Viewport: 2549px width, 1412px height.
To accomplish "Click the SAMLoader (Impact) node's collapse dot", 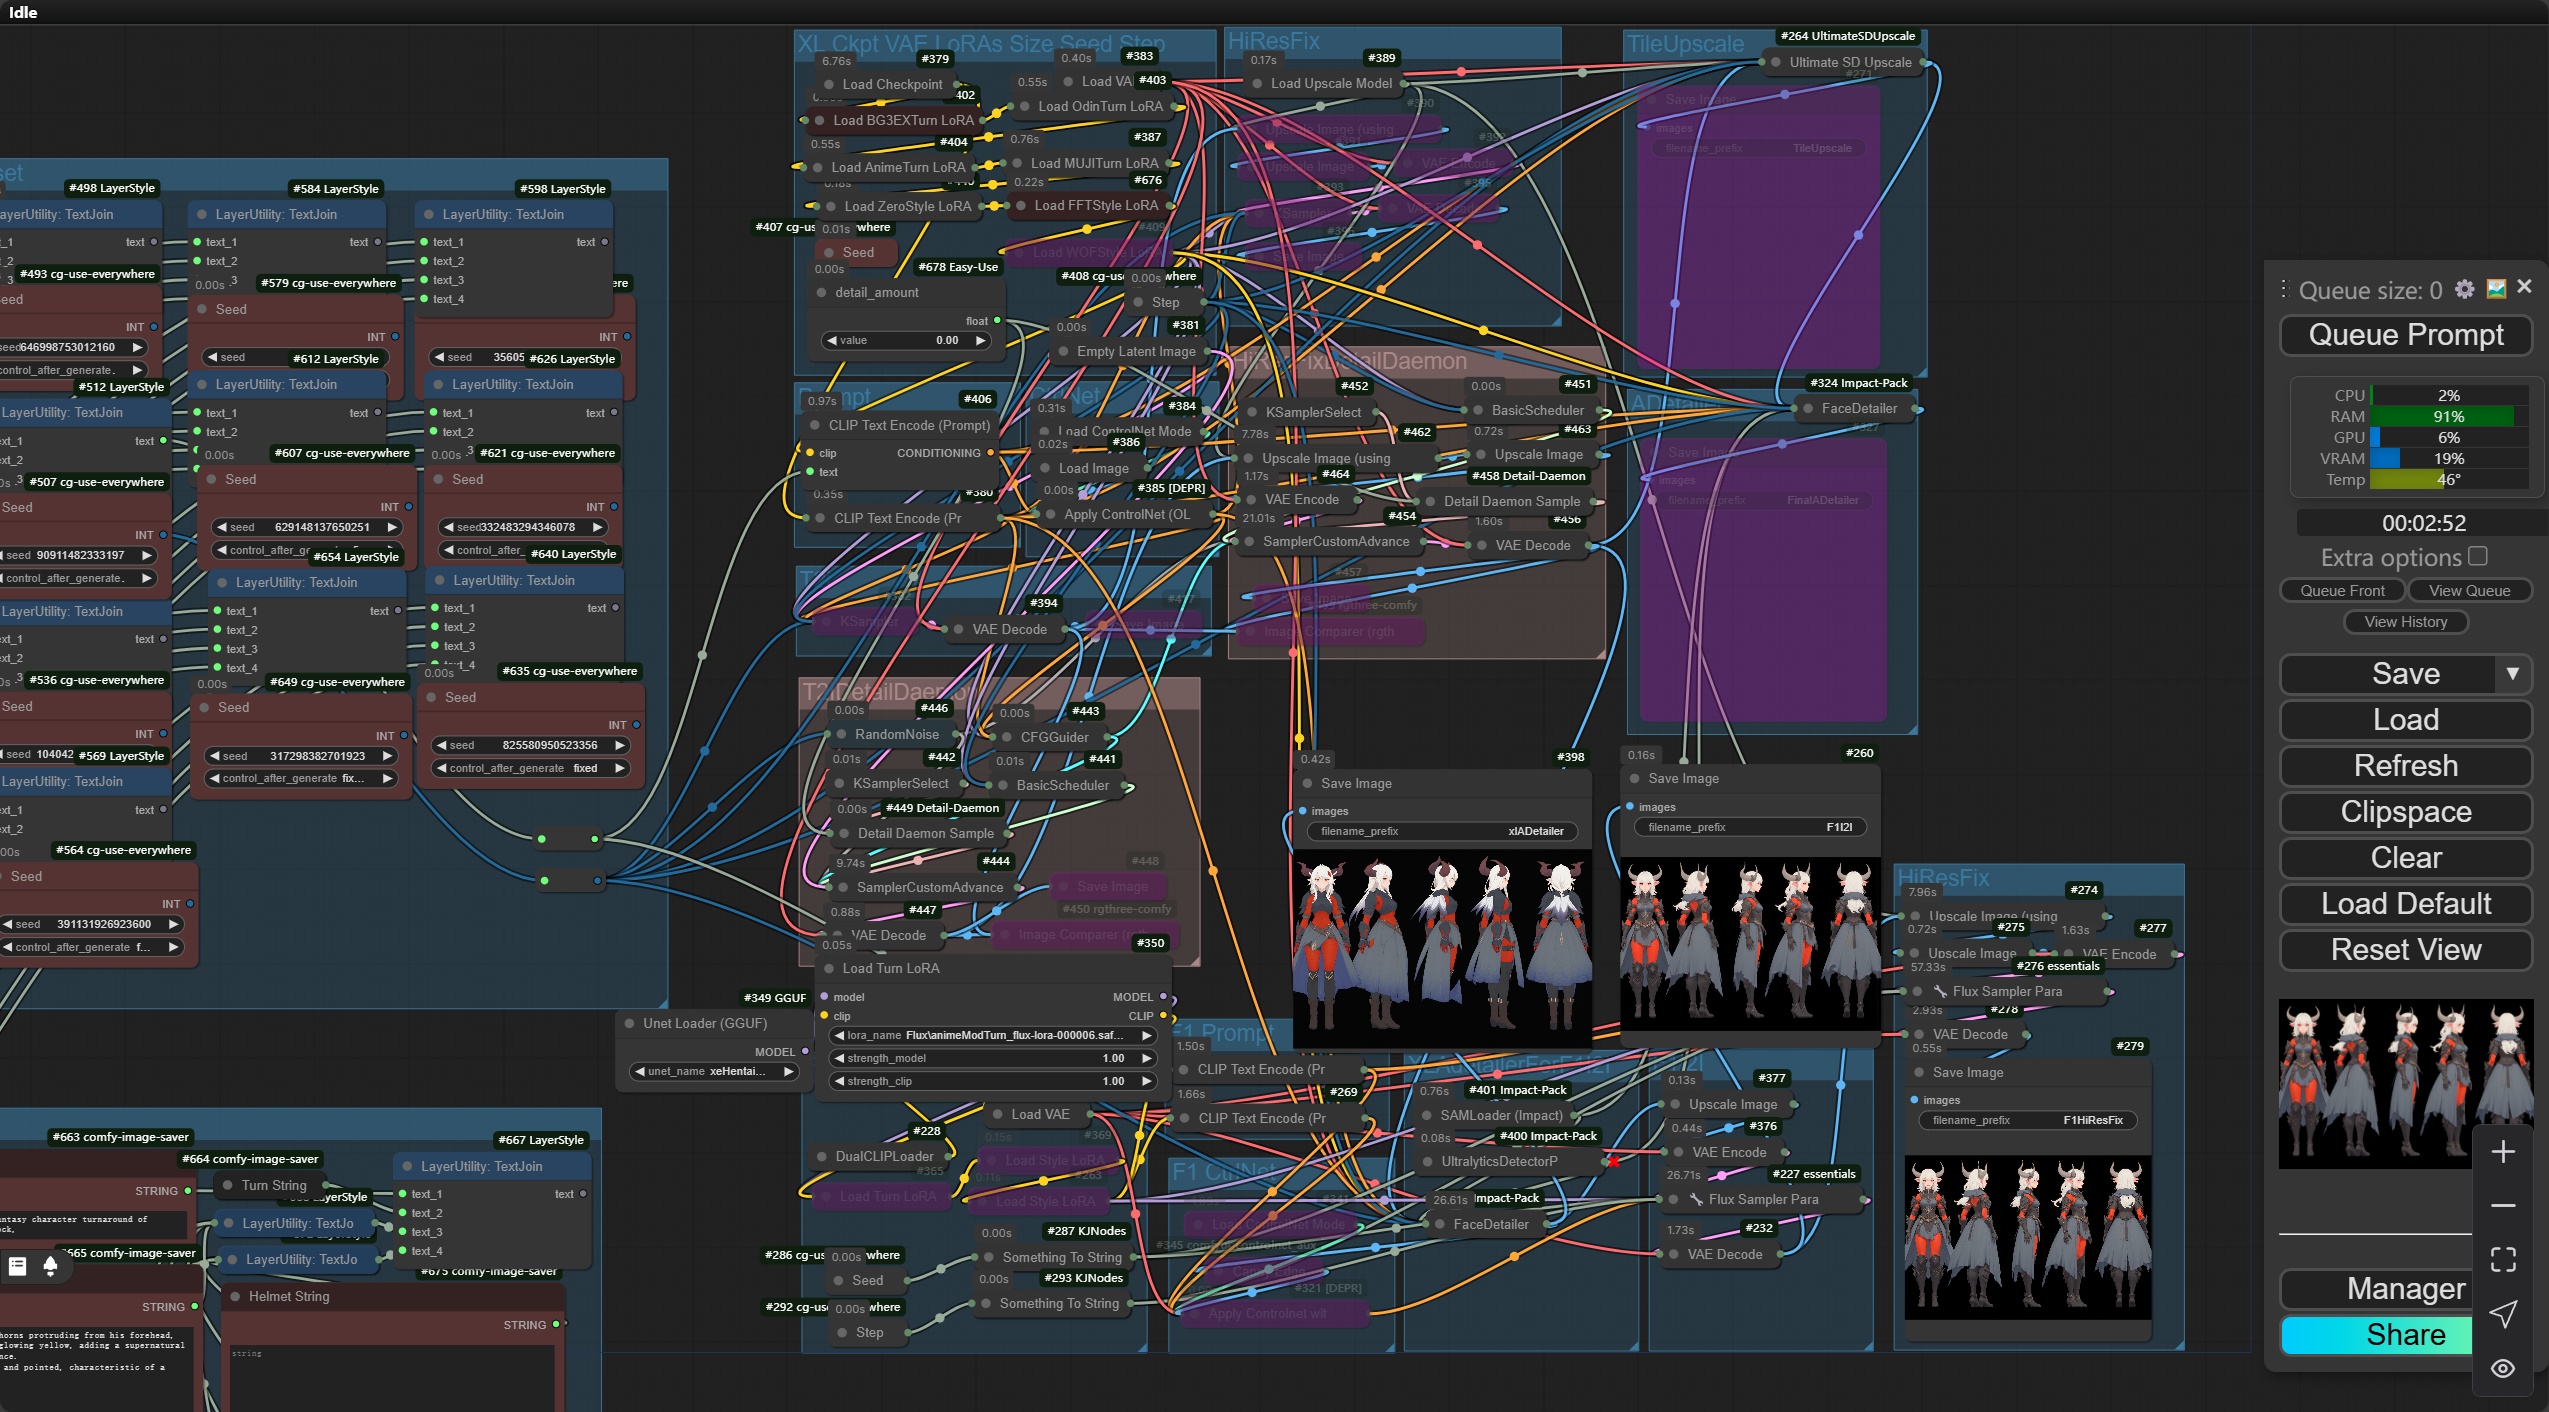I will [1427, 1115].
